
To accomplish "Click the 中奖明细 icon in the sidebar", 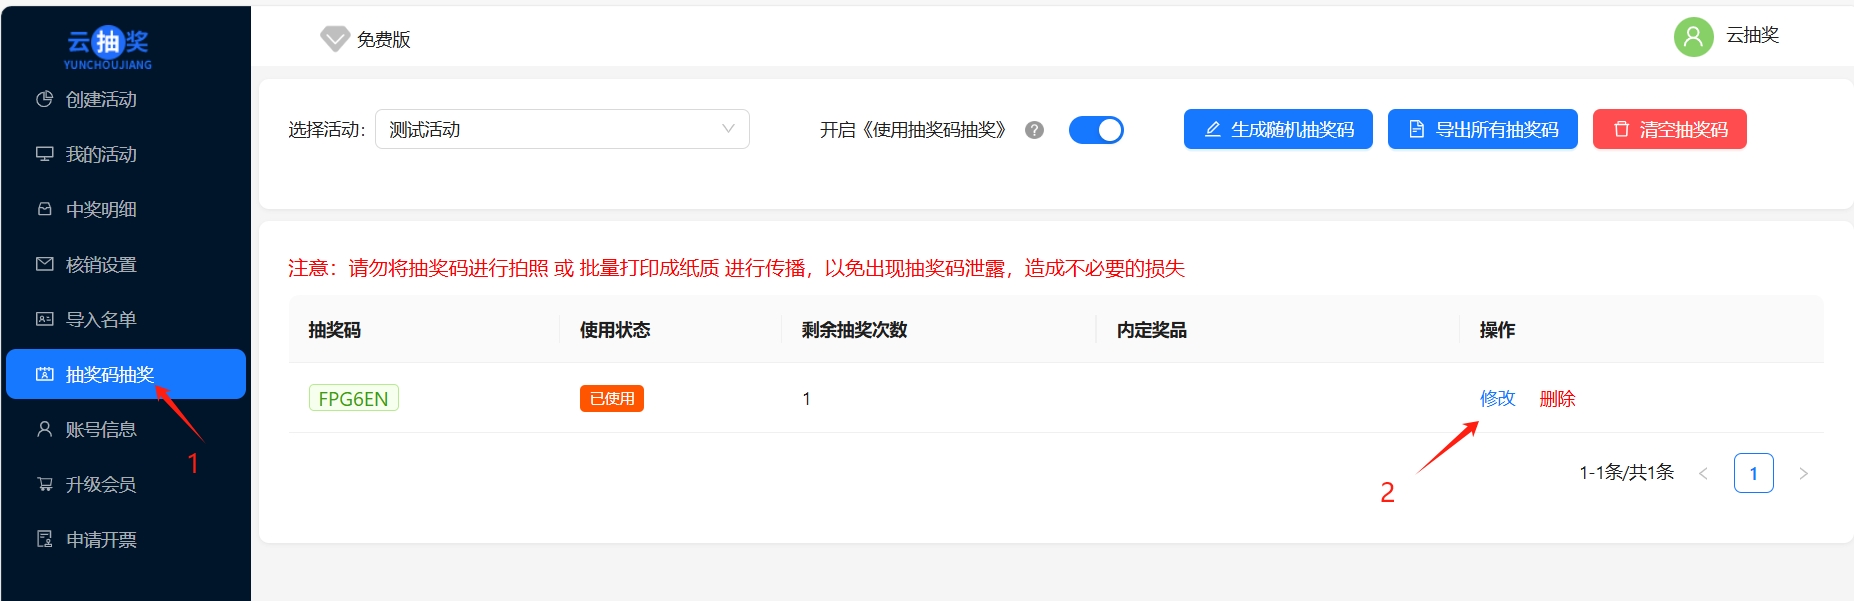I will (x=44, y=209).
